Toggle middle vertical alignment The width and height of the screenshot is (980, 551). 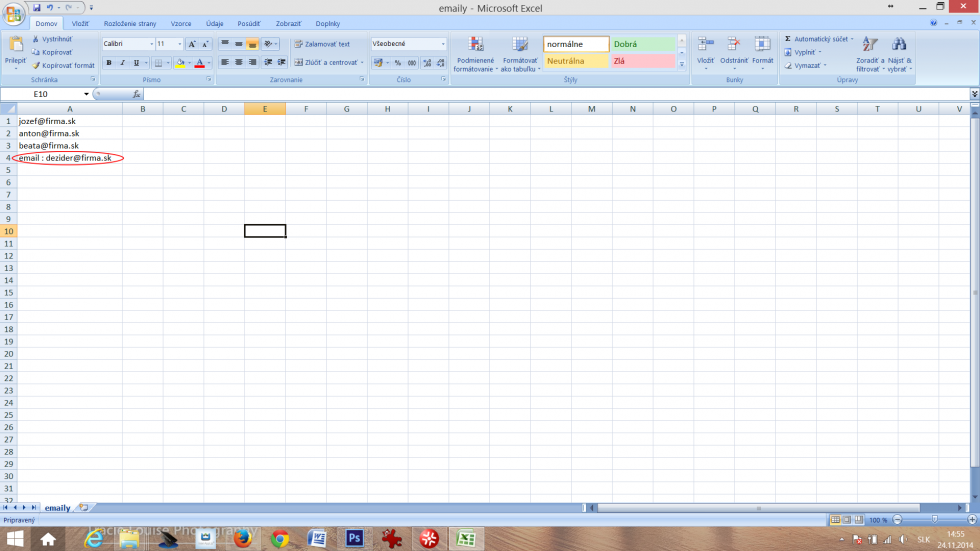[238, 44]
